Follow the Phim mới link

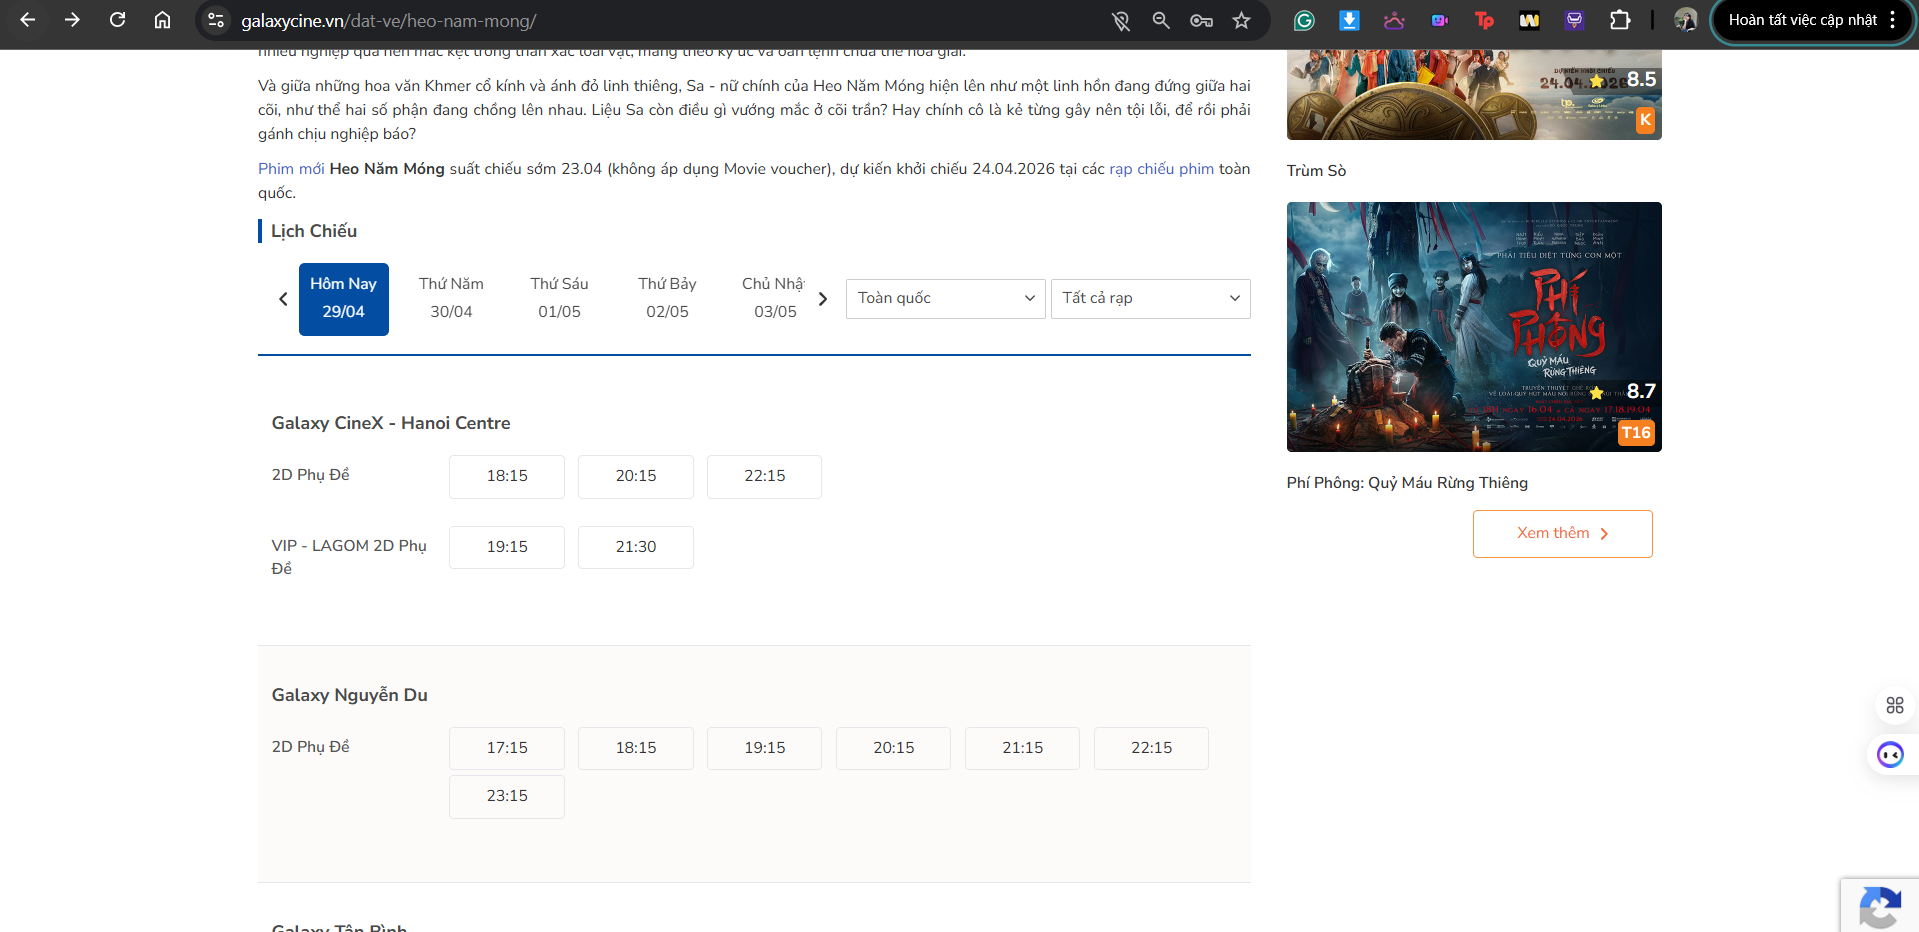click(291, 169)
